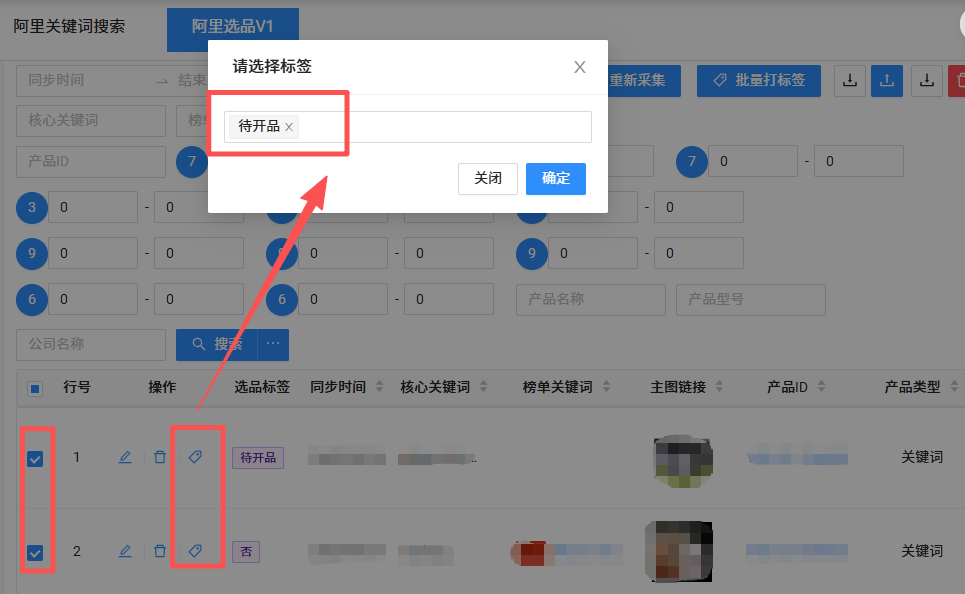Viewport: 965px width, 594px height.
Task: Uncheck the row 1 checkbox
Action: (x=35, y=459)
